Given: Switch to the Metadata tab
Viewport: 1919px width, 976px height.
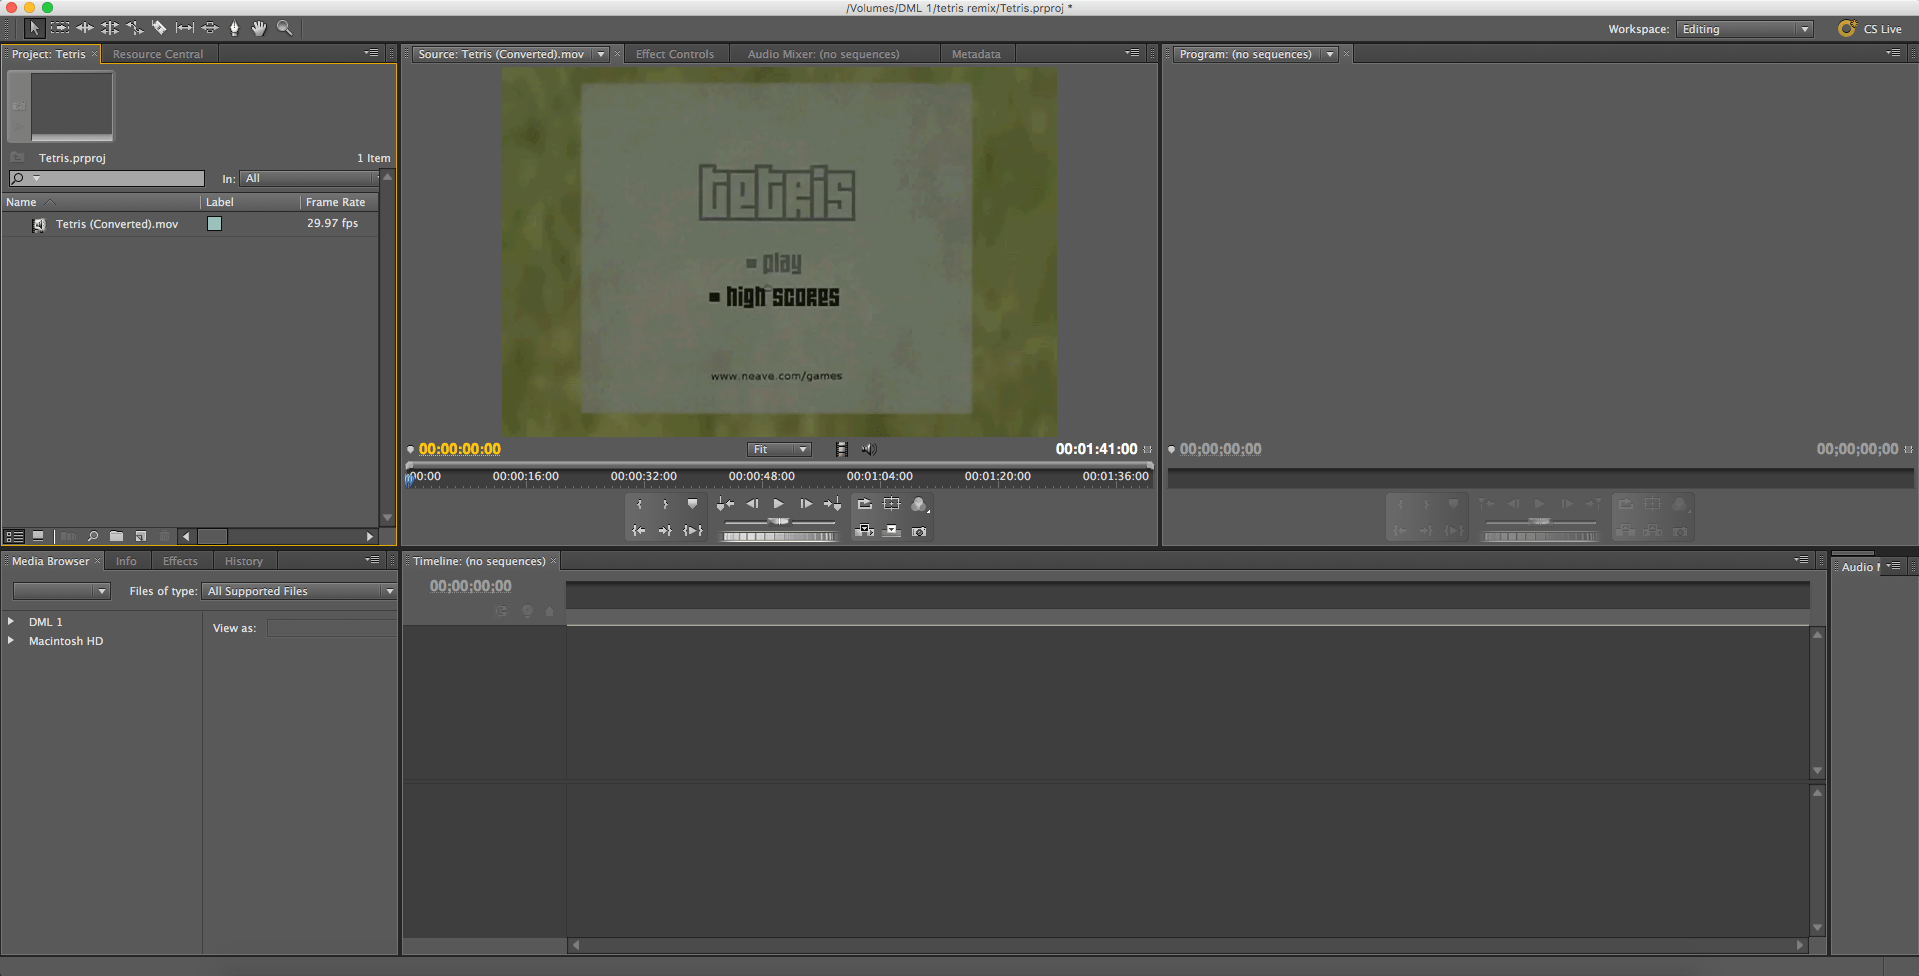Looking at the screenshot, I should (x=976, y=54).
